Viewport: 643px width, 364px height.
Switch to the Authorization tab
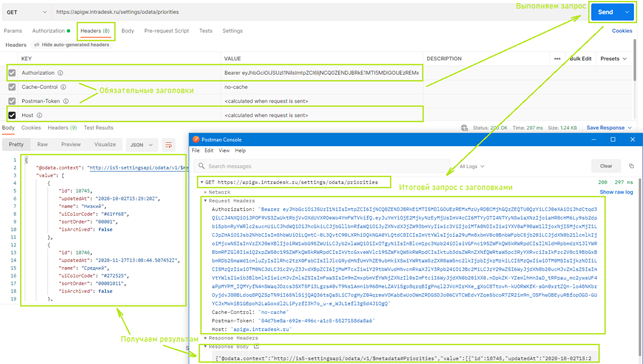[x=51, y=31]
